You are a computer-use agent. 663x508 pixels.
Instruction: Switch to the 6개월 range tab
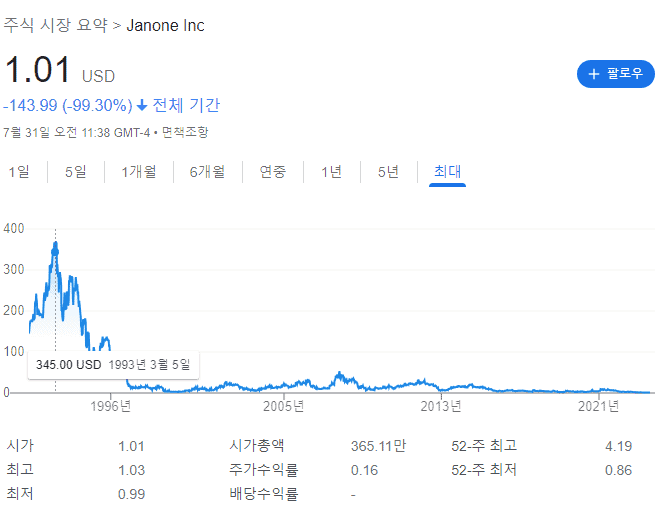(207, 172)
